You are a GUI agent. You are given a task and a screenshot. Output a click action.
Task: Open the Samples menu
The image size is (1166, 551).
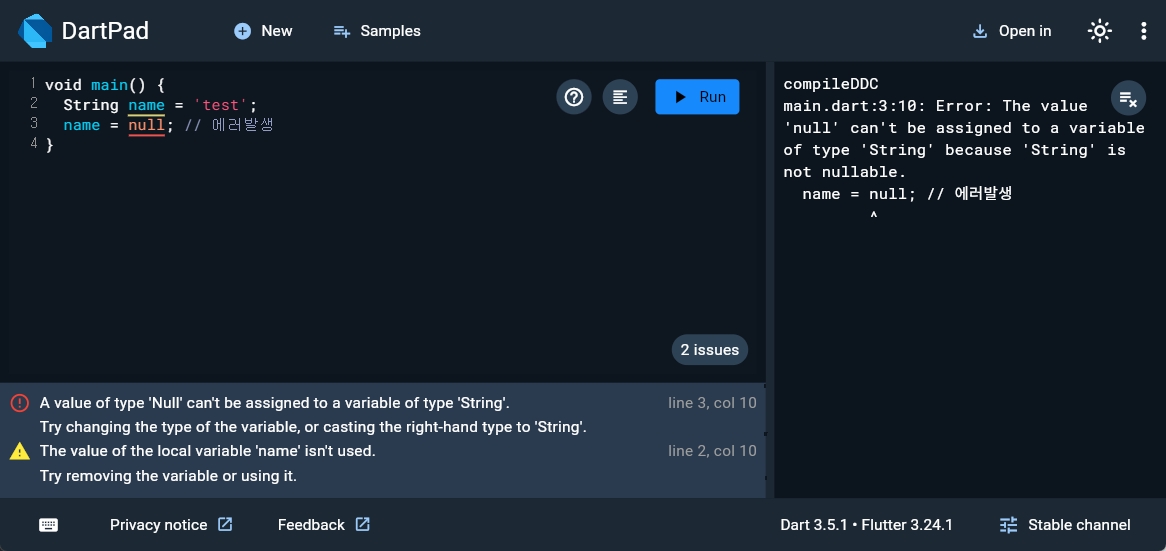(x=377, y=31)
